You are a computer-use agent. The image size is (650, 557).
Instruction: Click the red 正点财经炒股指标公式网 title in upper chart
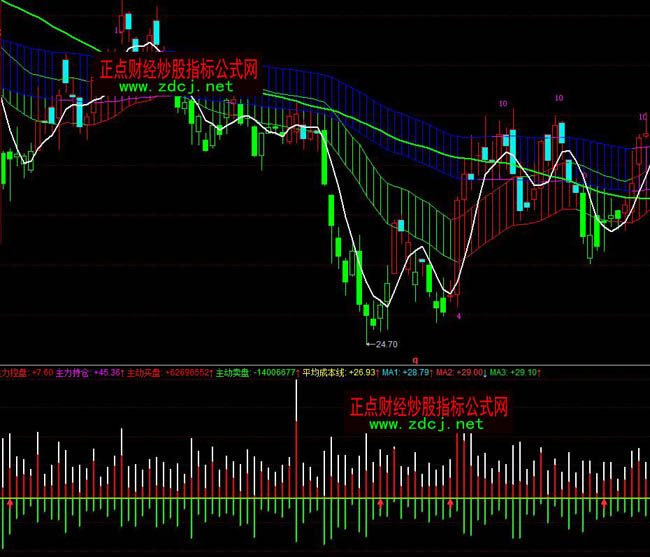(x=179, y=69)
